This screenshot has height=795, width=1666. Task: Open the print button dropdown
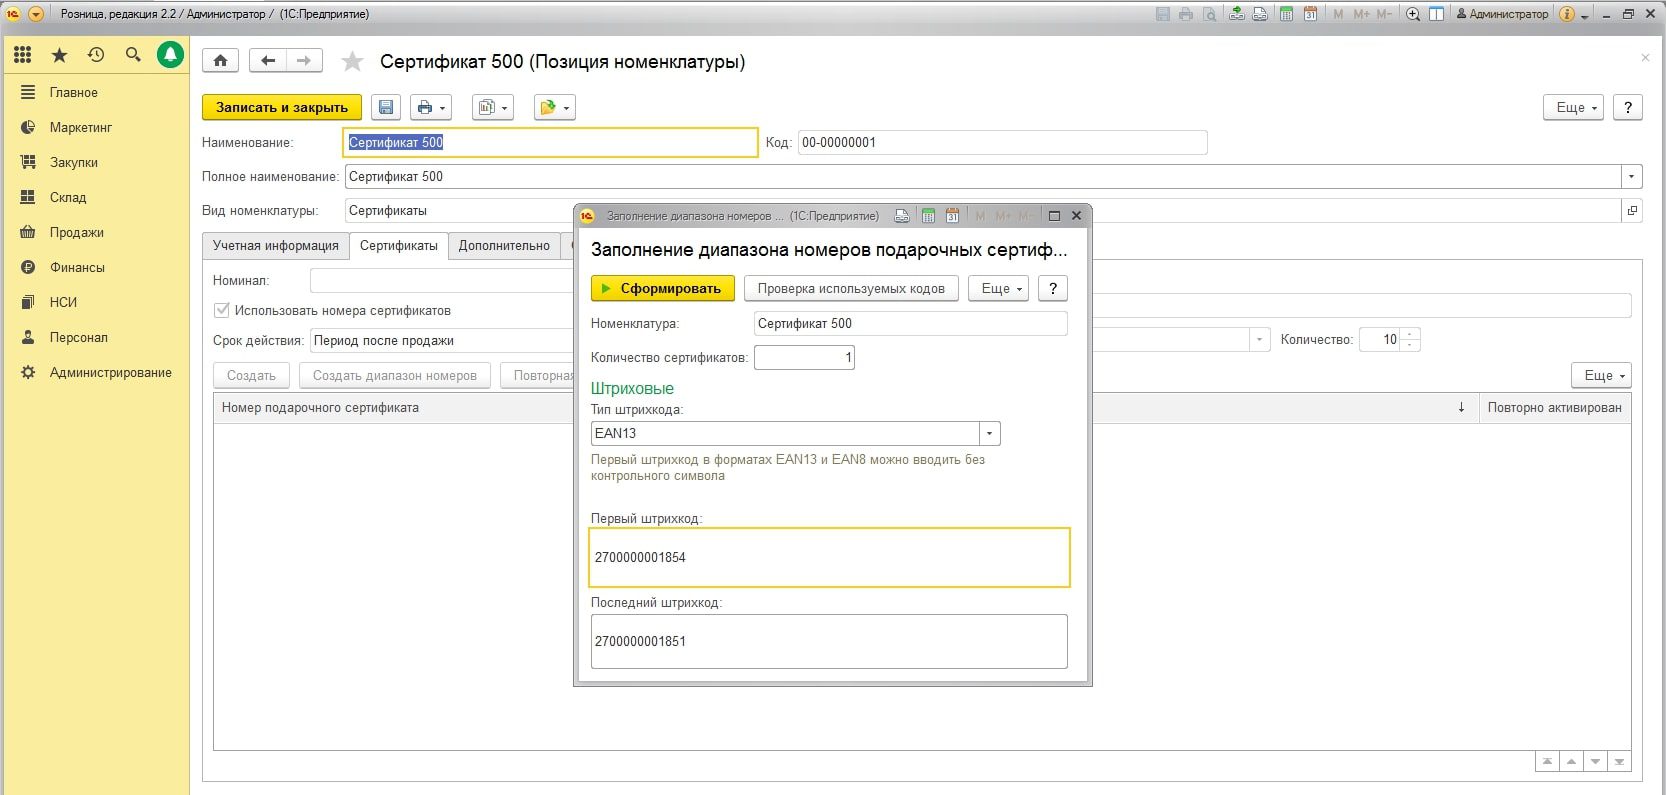431,107
